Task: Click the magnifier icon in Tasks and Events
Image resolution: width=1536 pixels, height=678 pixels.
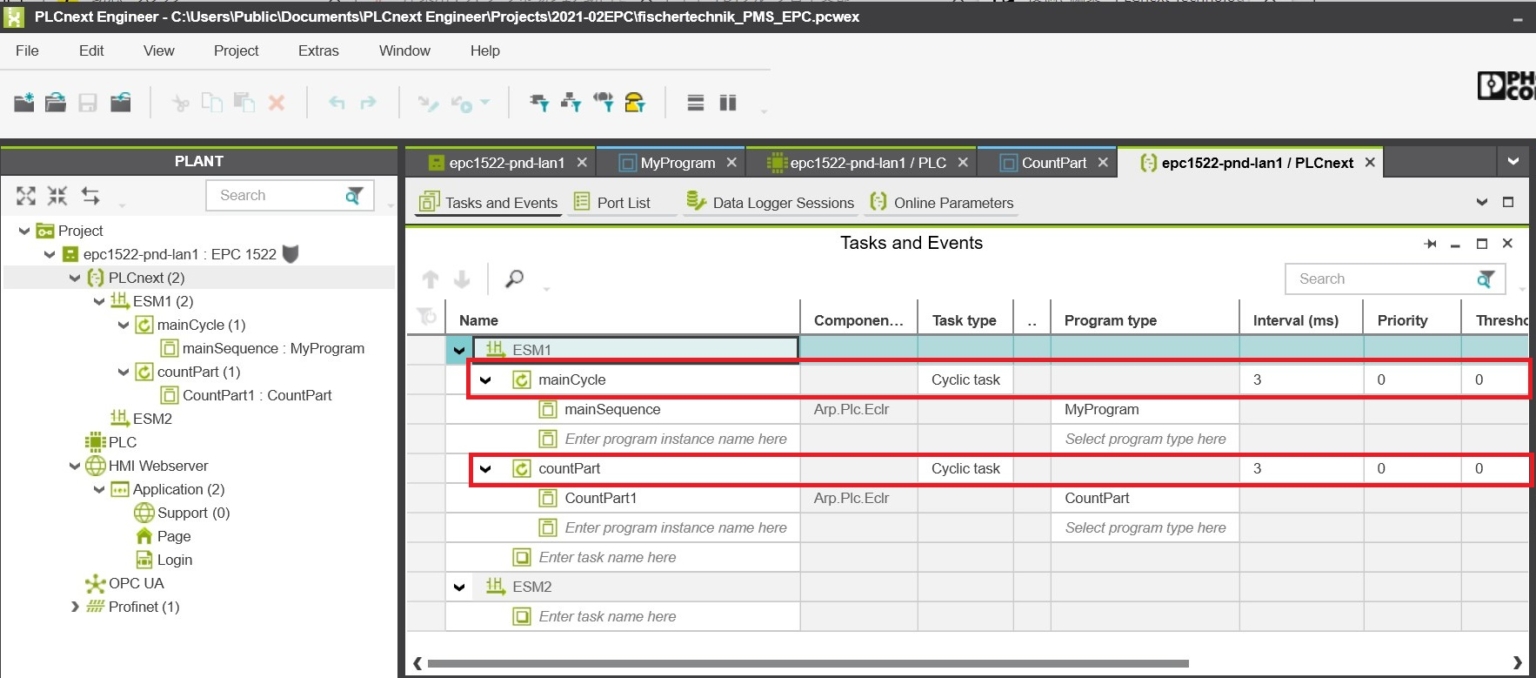Action: pos(515,279)
